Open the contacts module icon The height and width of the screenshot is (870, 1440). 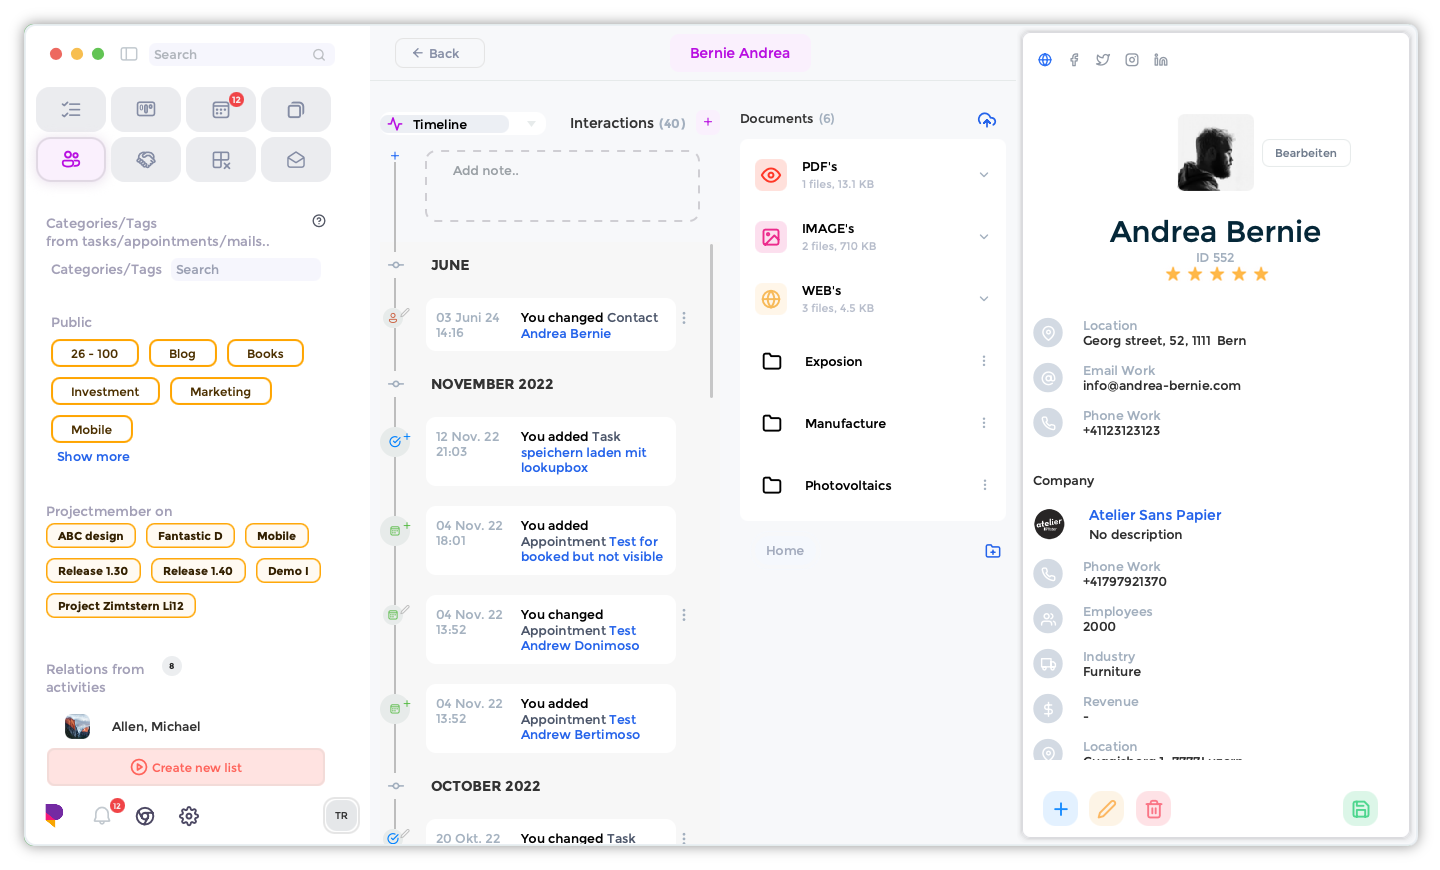71,160
